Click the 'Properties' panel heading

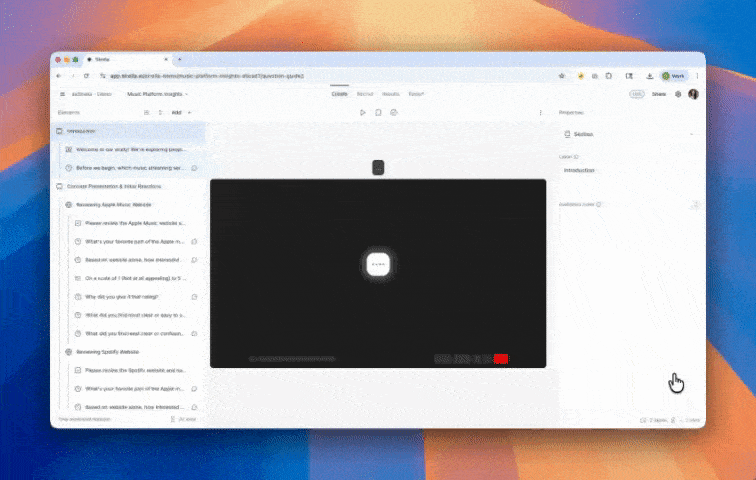pos(571,112)
